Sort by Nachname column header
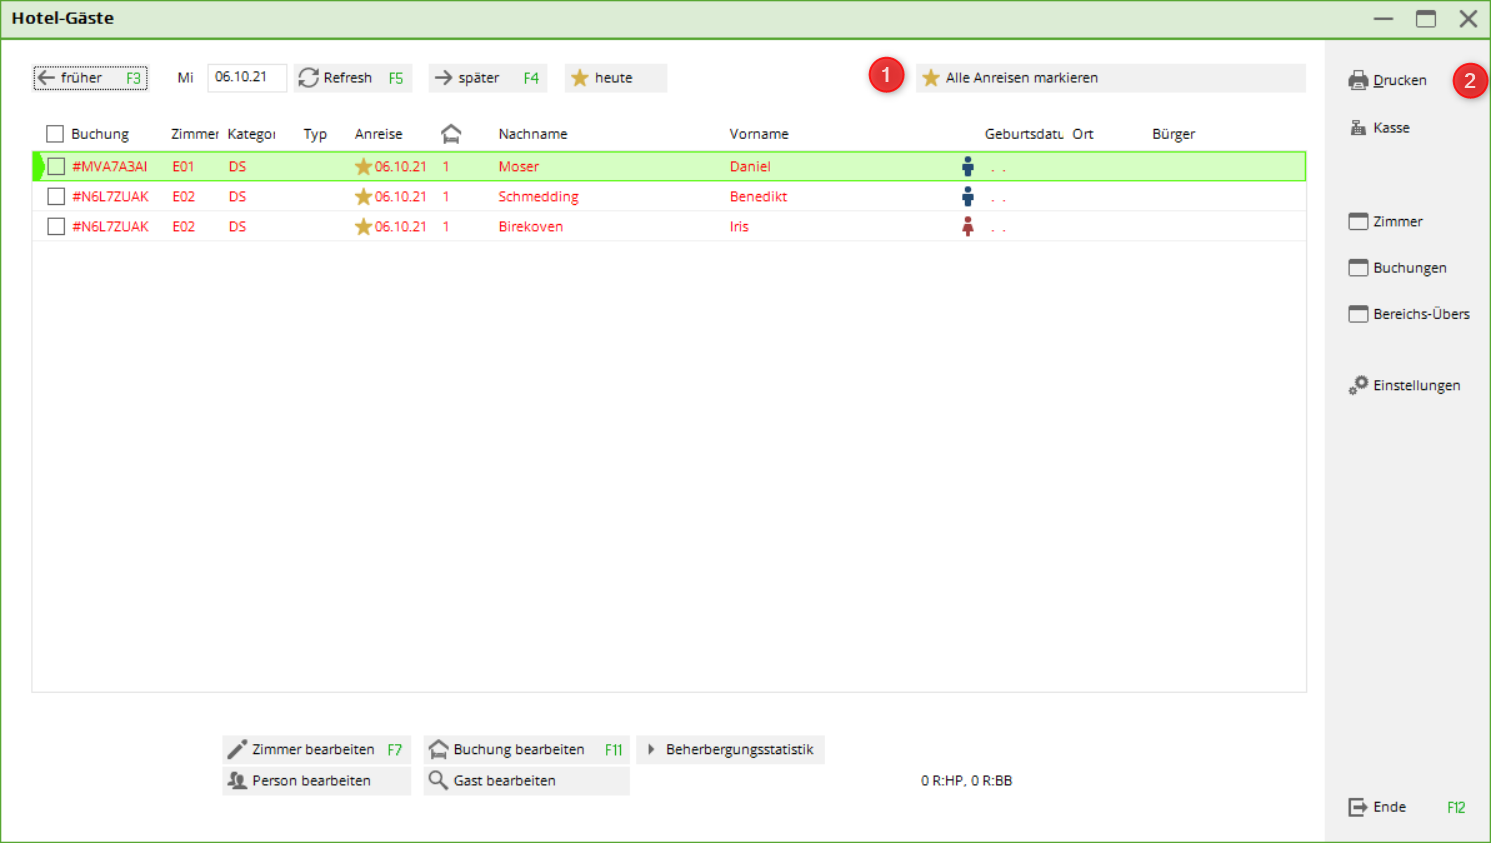This screenshot has height=843, width=1491. (533, 134)
